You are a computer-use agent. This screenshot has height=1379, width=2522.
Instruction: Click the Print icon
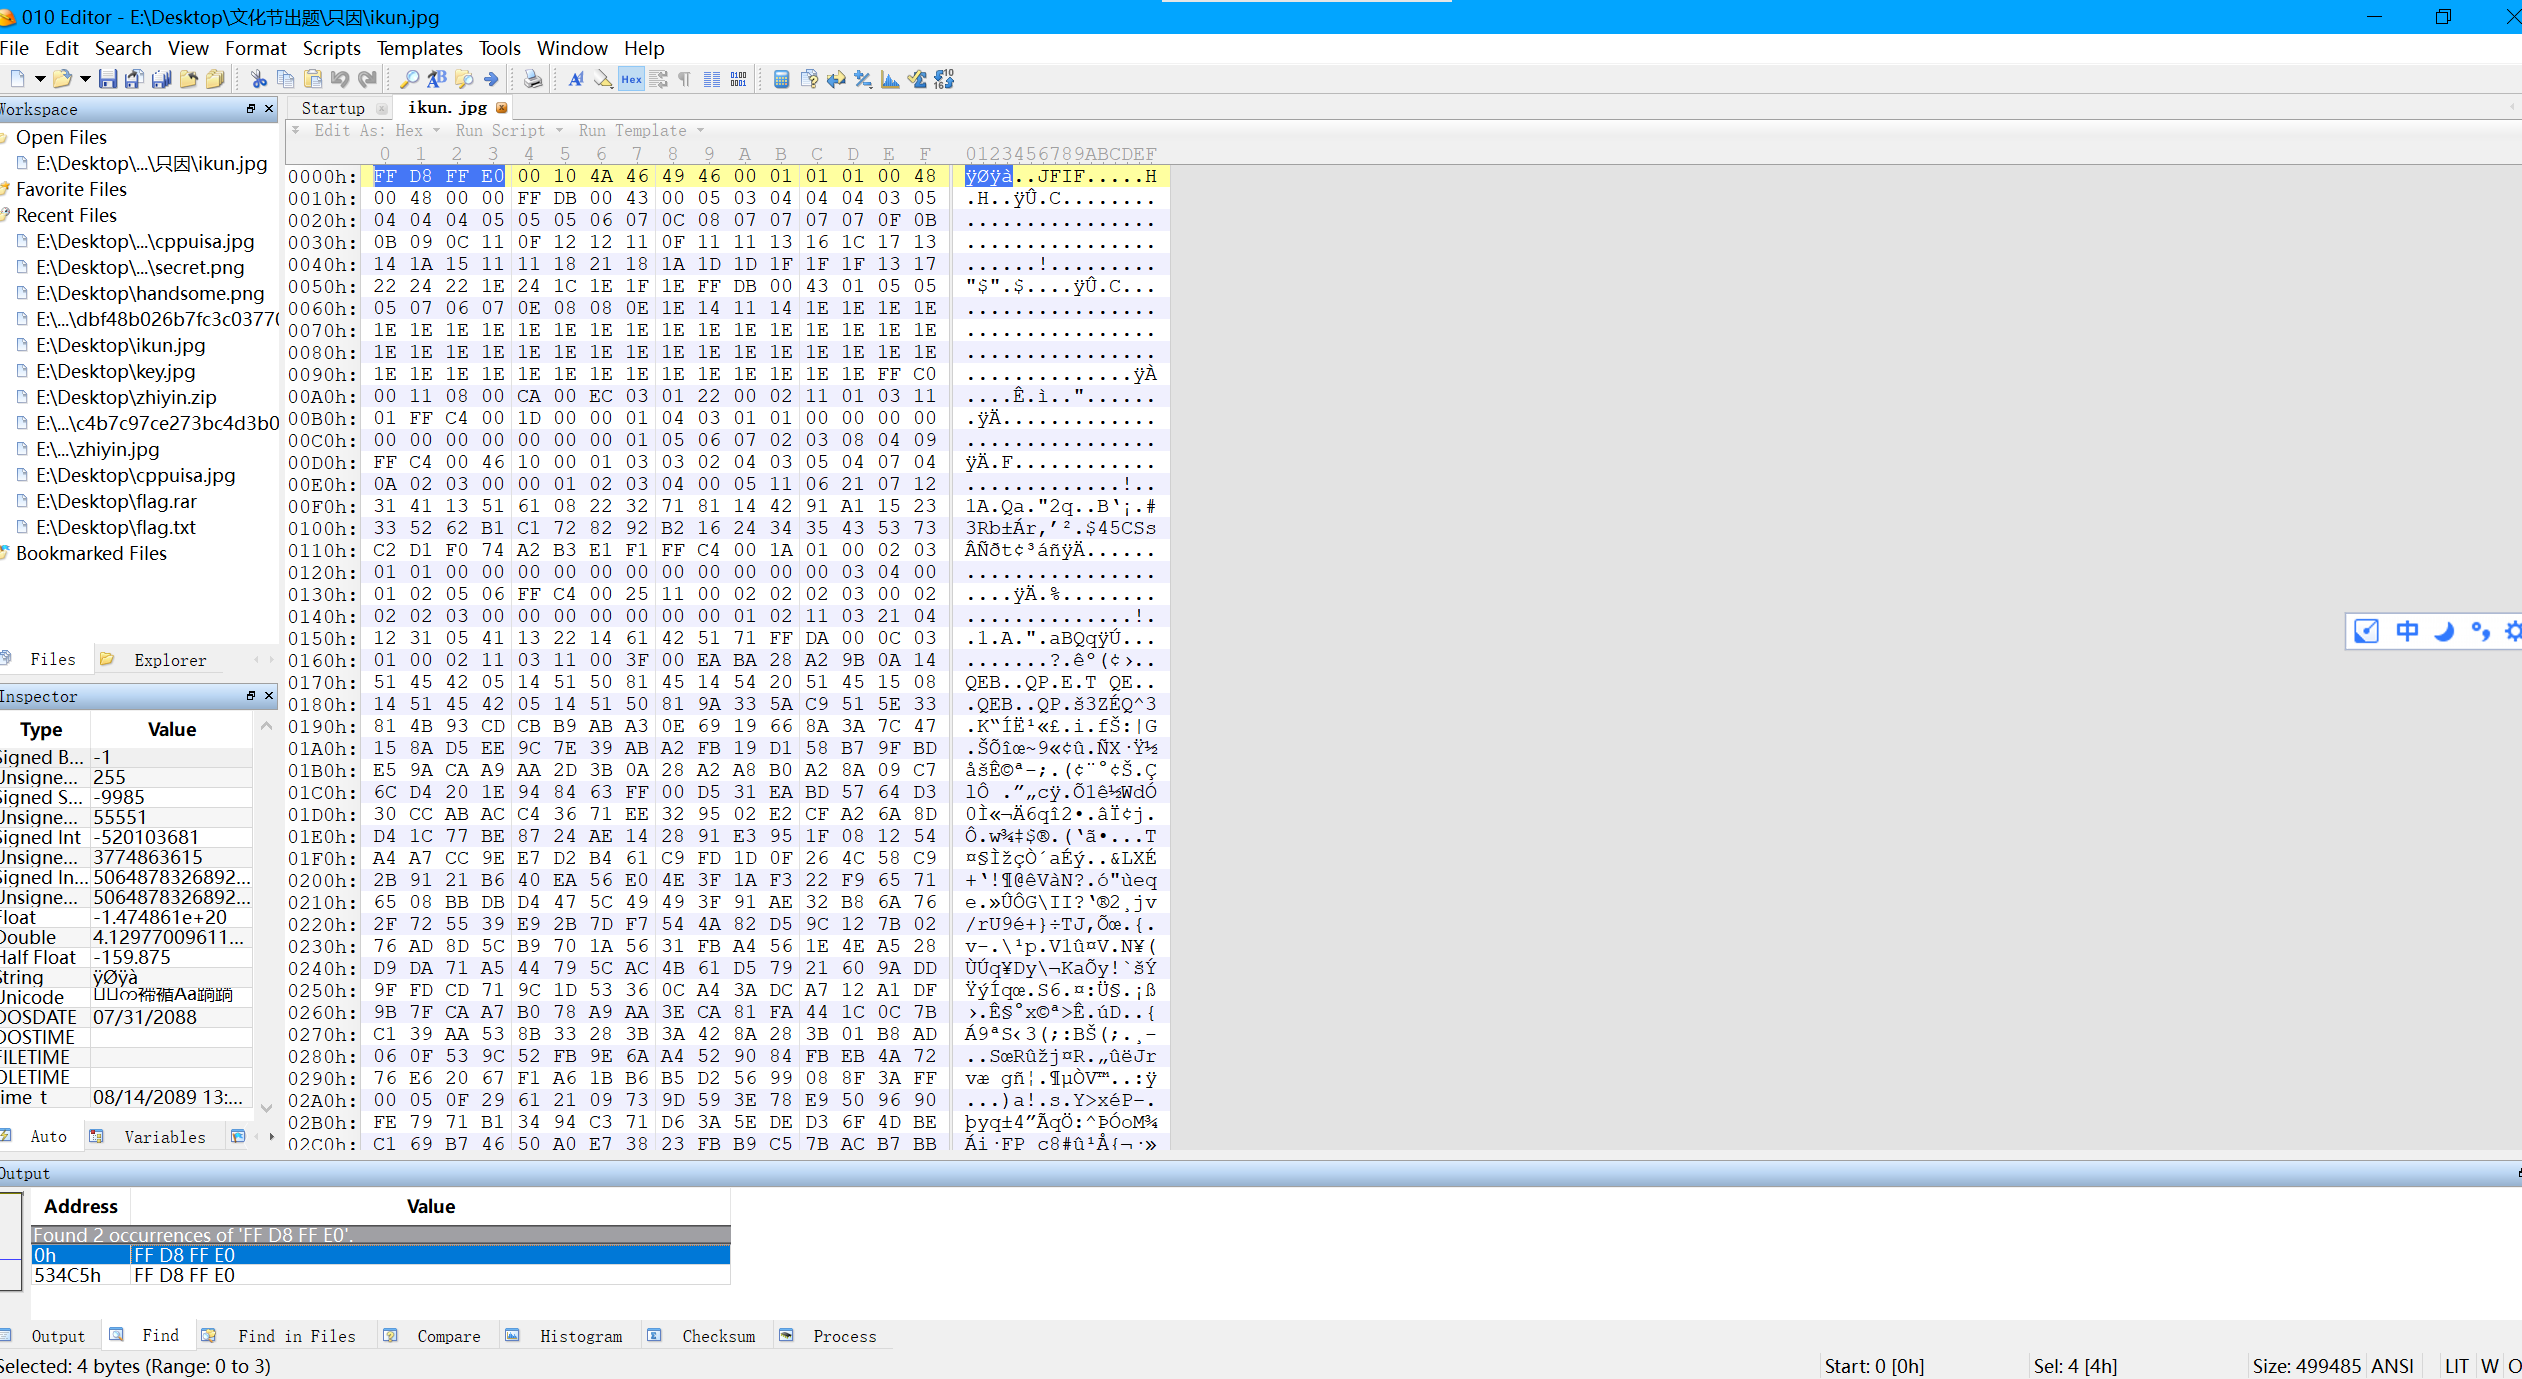point(532,79)
